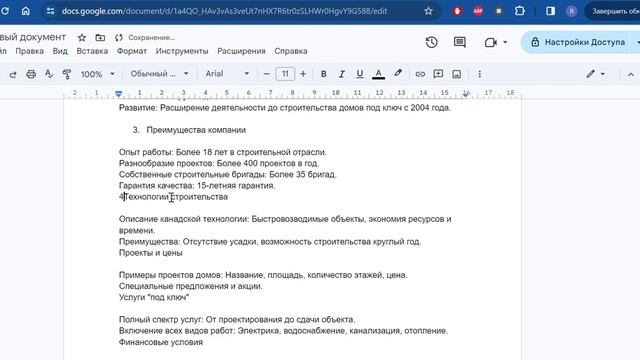640x360 pixels.
Task: Activate the paint format tool
Action: [x=67, y=74]
